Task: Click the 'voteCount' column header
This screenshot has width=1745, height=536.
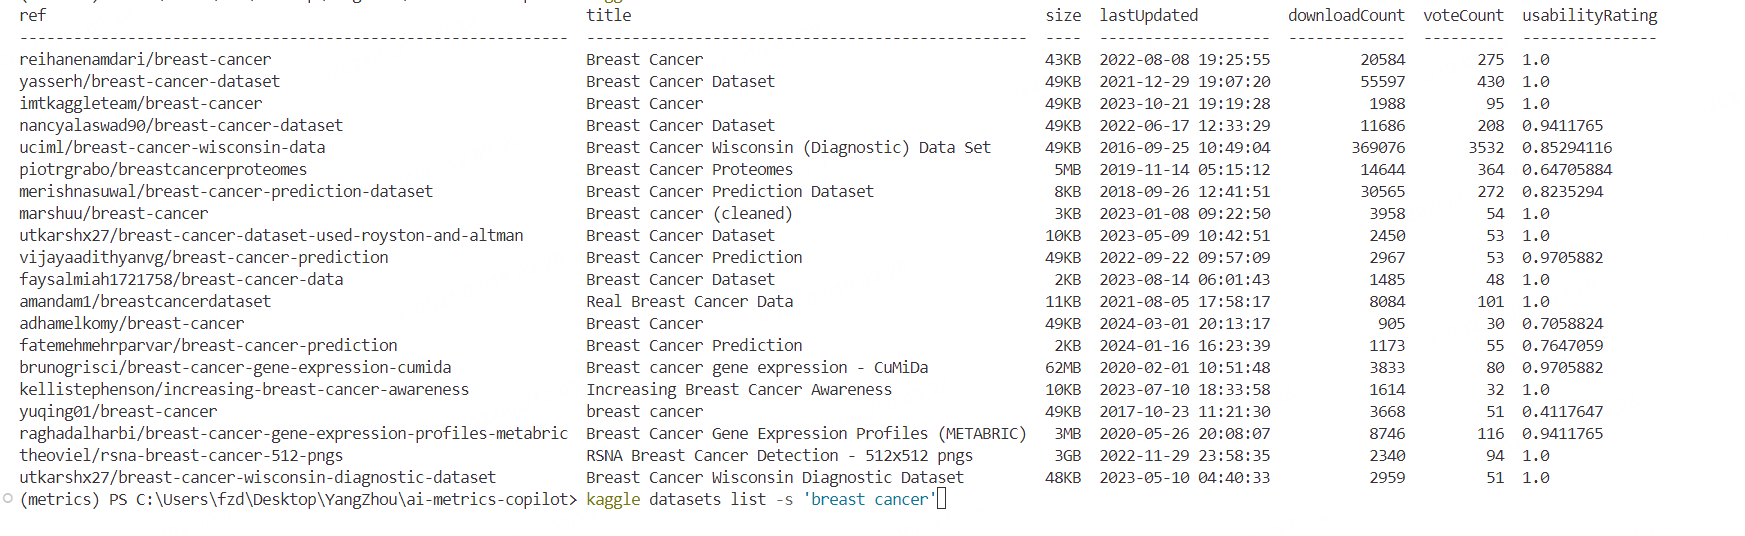Action: (x=1463, y=16)
